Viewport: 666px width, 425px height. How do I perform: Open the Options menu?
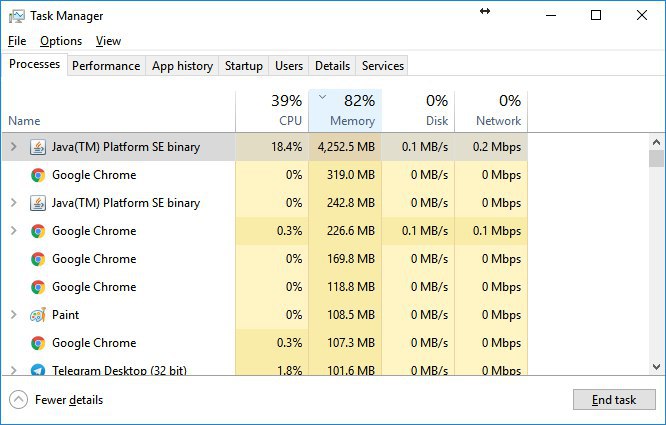[x=61, y=41]
